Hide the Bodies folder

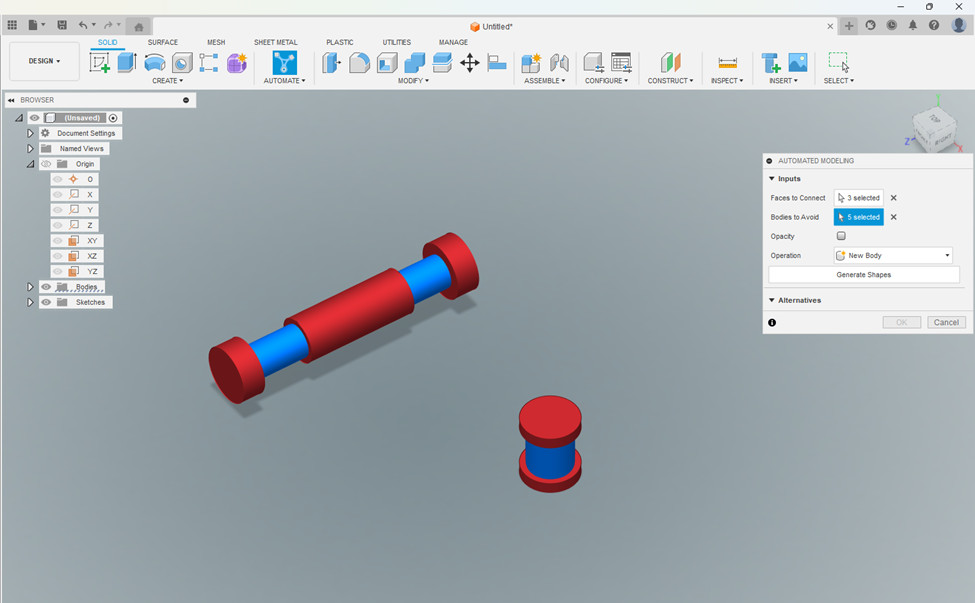point(46,287)
